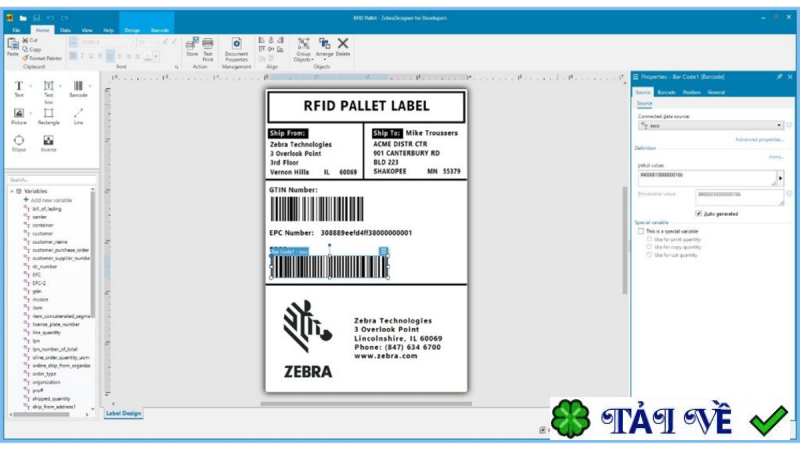Open the File menu

tap(16, 30)
